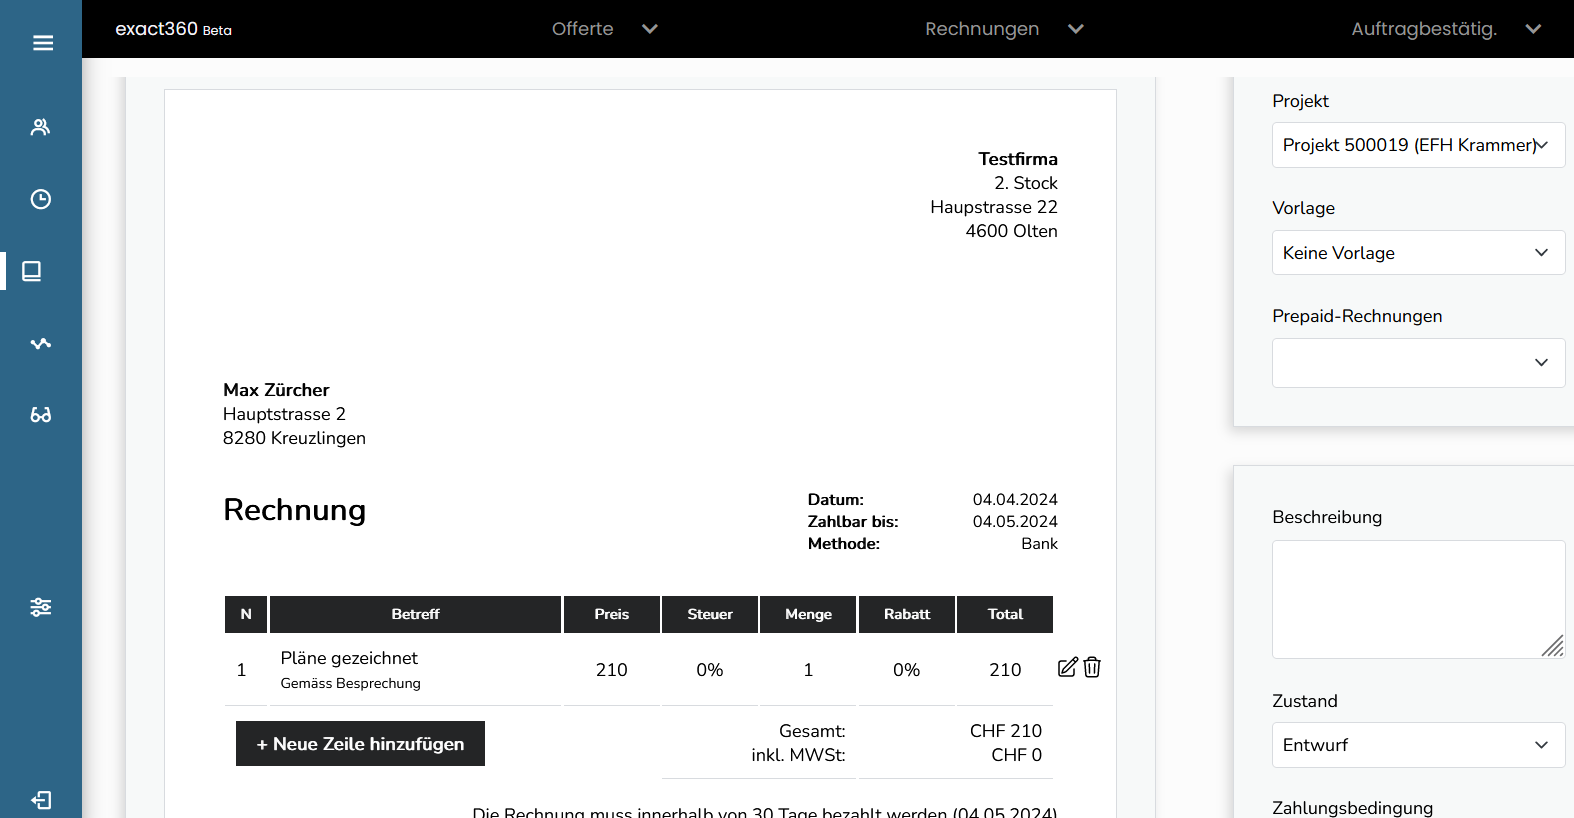Viewport: 1574px width, 818px height.
Task: Open the analytics wave icon in sidebar
Action: 40,343
